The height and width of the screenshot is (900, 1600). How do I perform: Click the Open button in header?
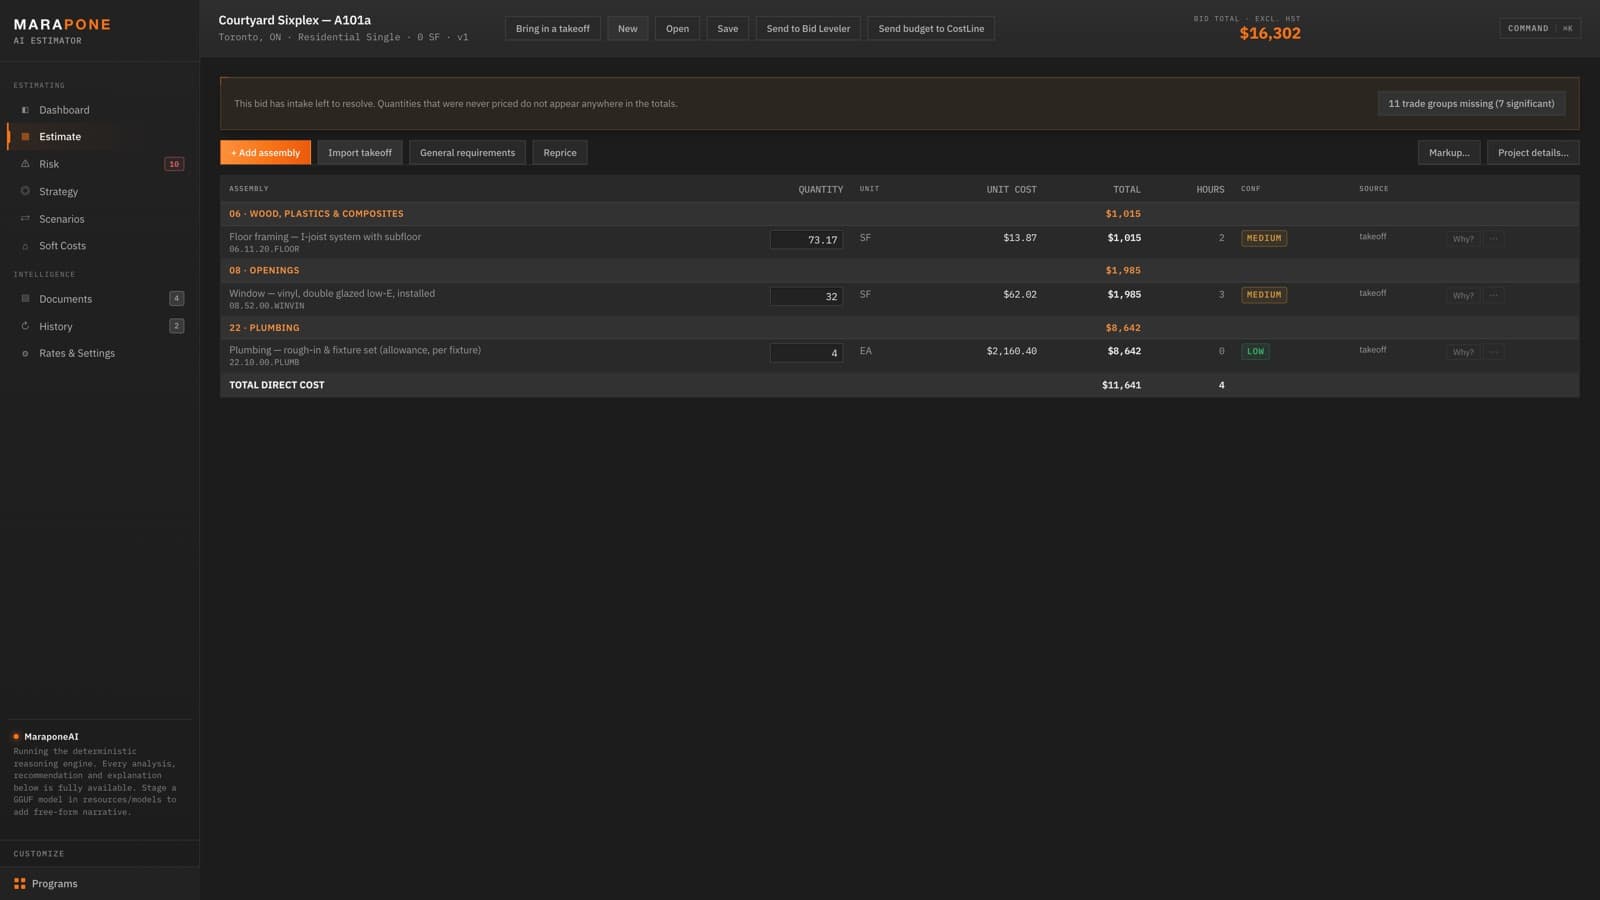click(x=677, y=28)
